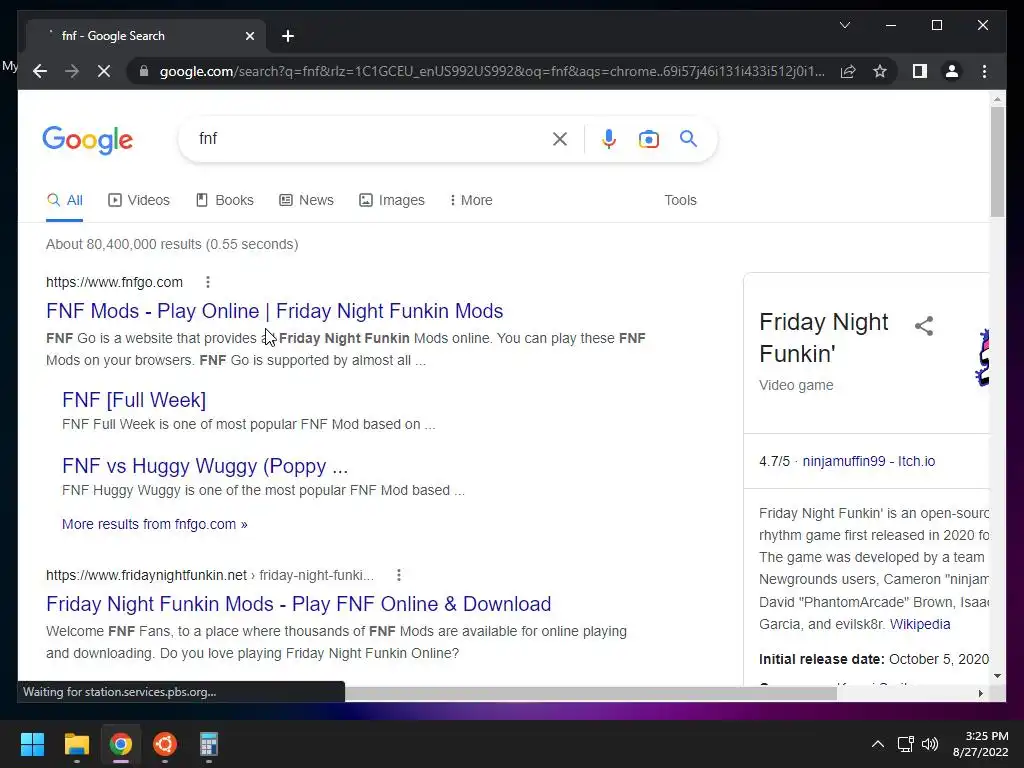Open the three-dot menu beside fnfgo.com

pyautogui.click(x=208, y=282)
